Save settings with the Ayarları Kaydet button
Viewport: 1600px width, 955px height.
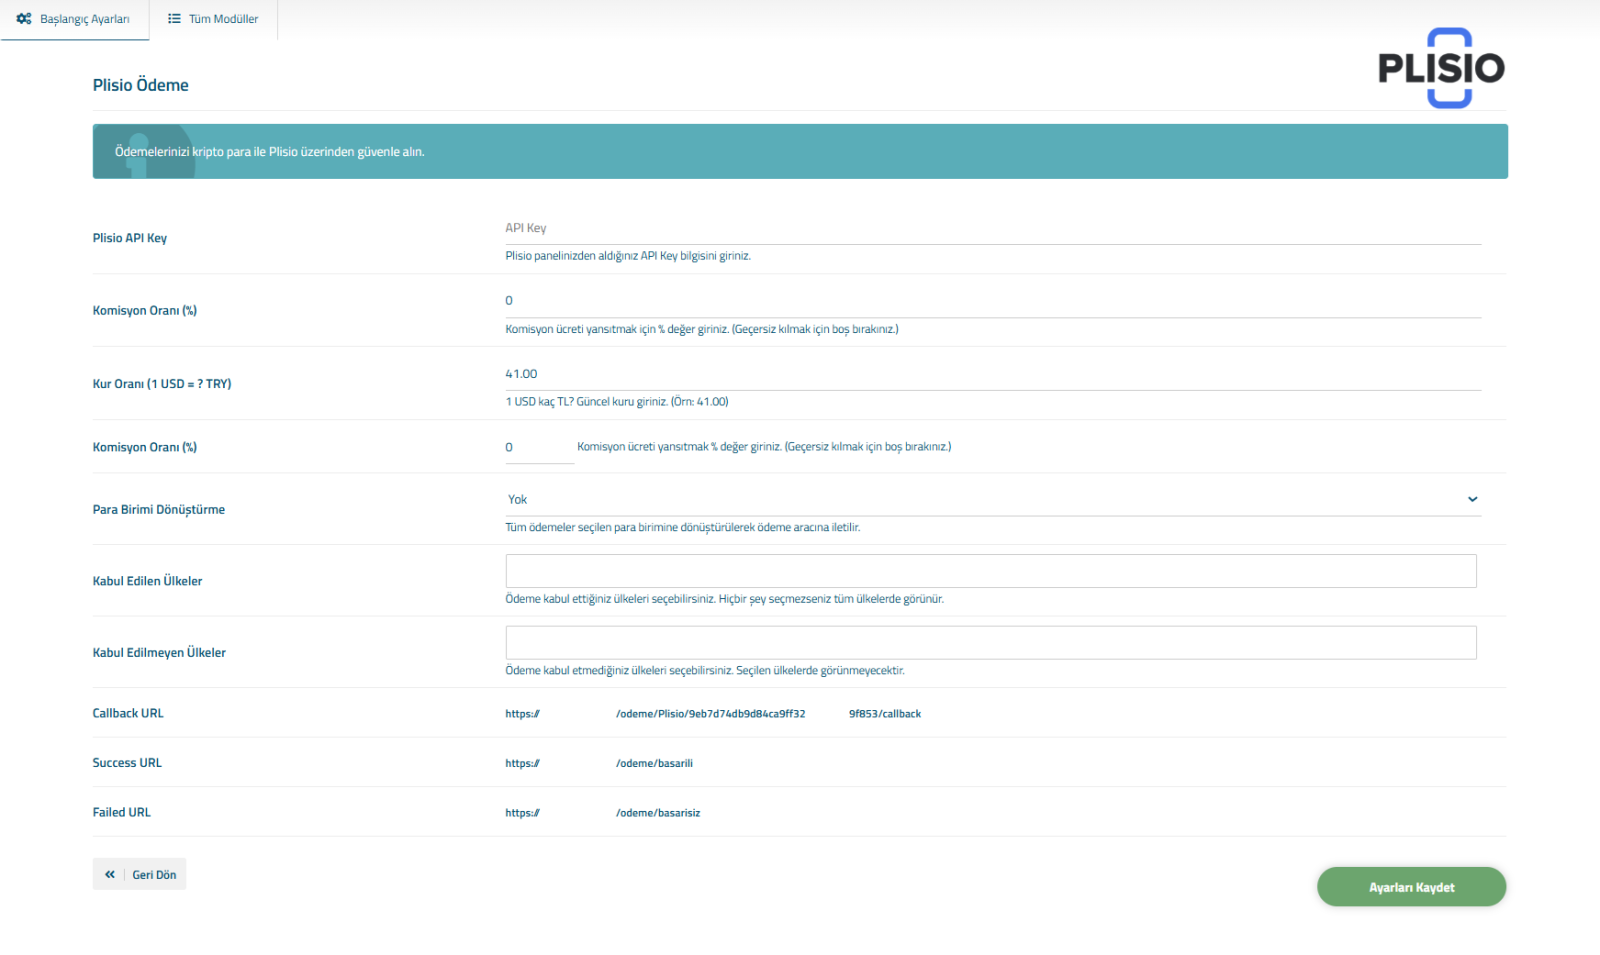point(1411,887)
